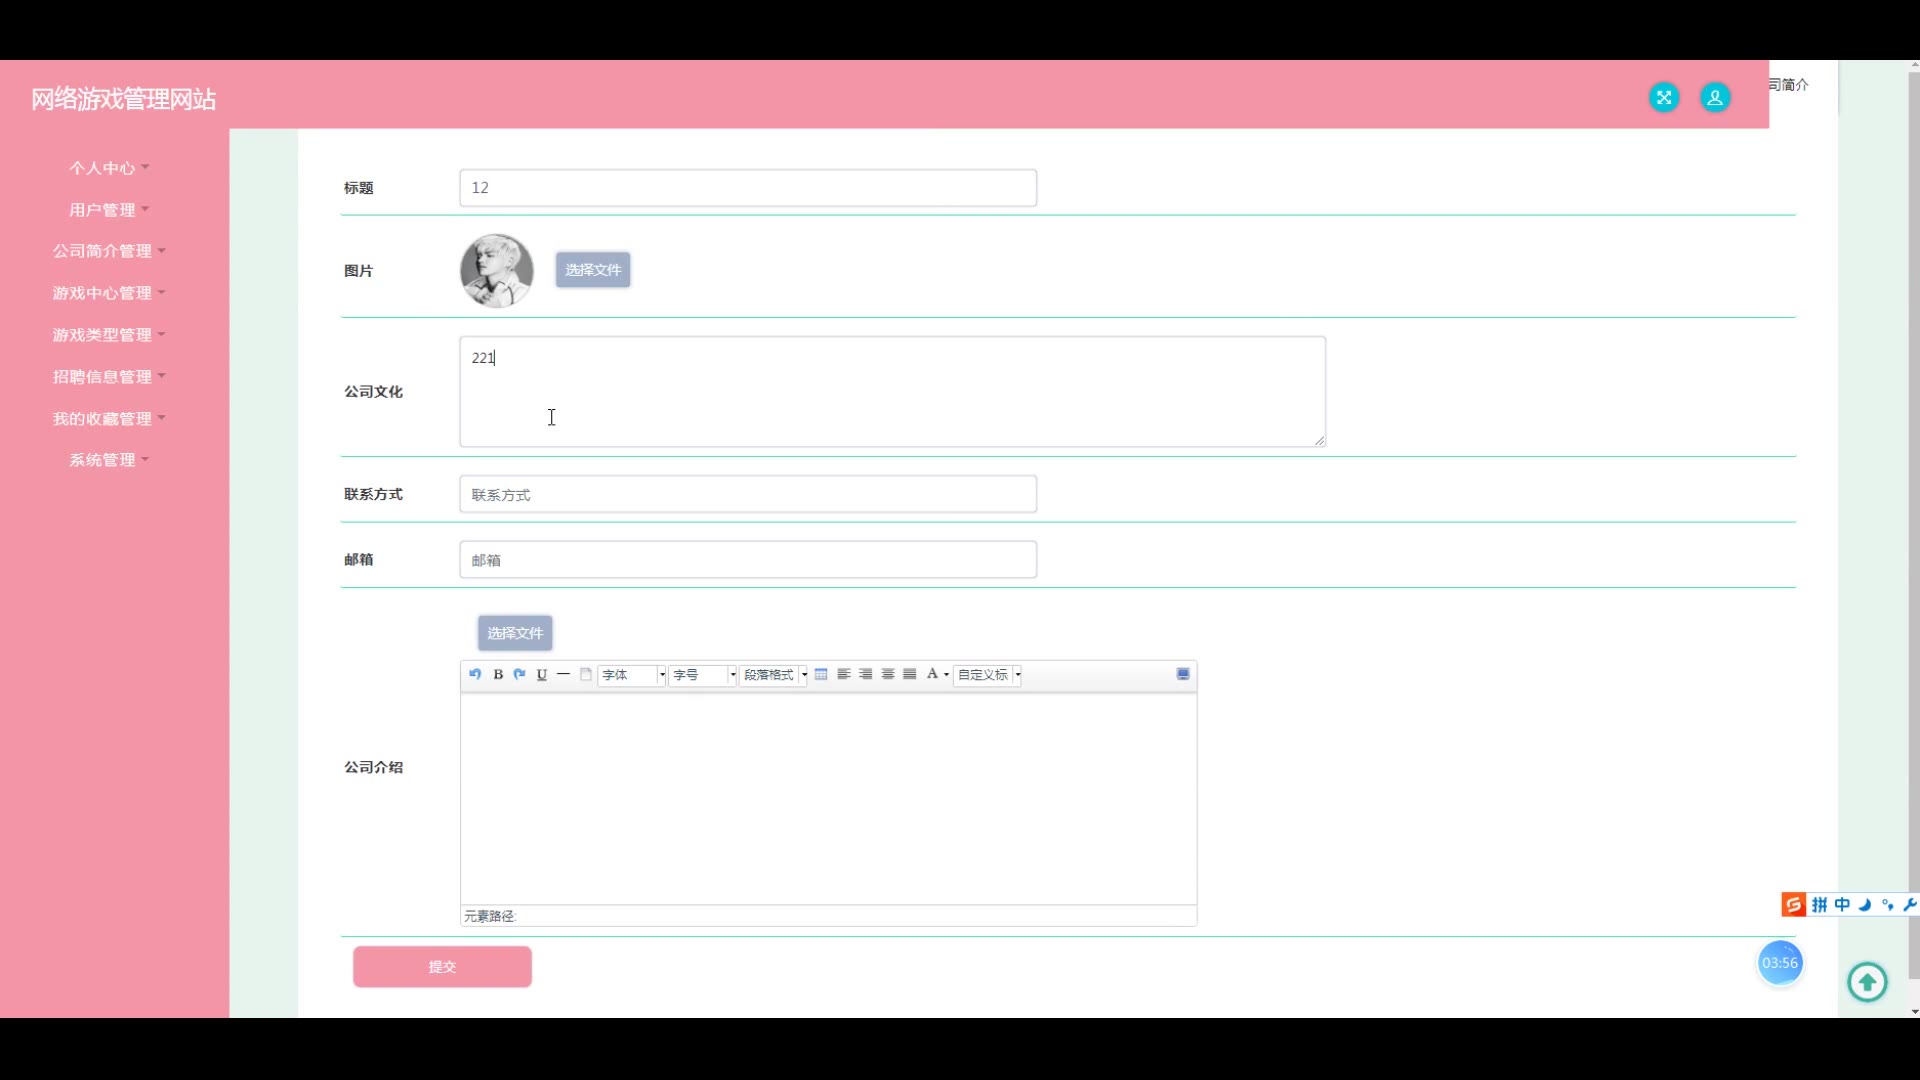Toggle editor fullscreen mode icon
The width and height of the screenshot is (1920, 1080).
[1183, 675]
